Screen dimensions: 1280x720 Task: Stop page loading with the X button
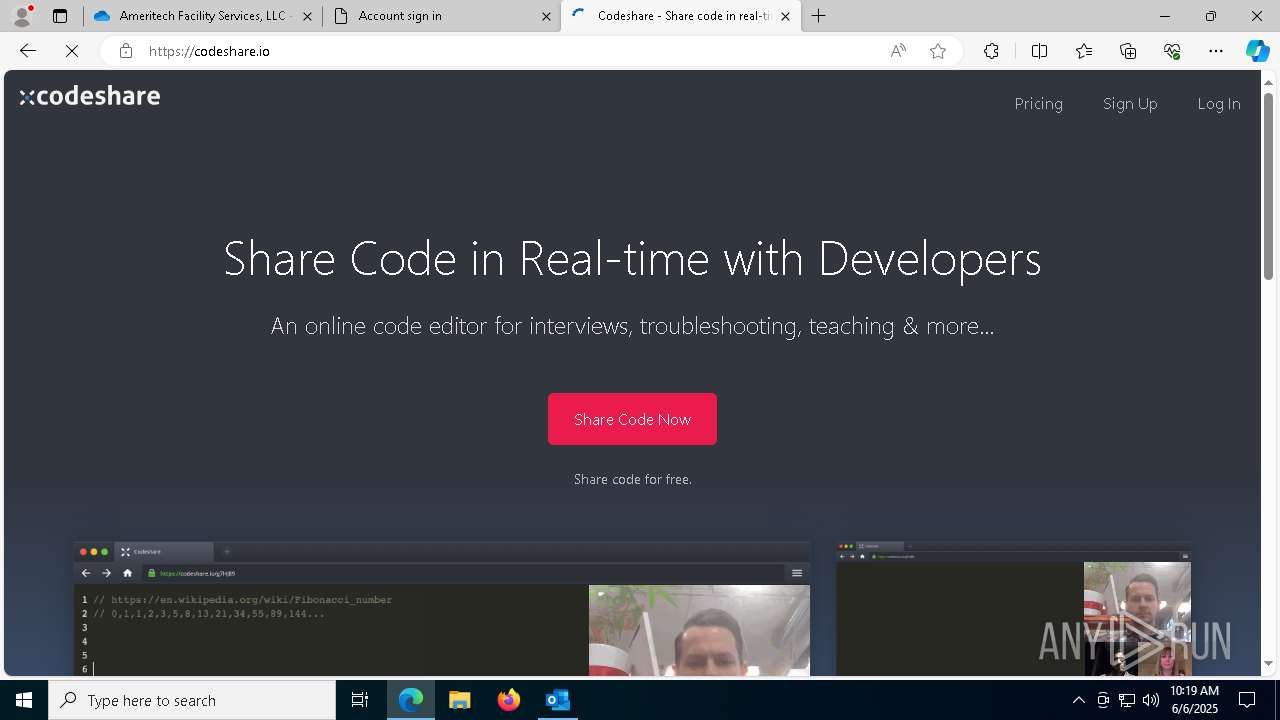[x=72, y=51]
